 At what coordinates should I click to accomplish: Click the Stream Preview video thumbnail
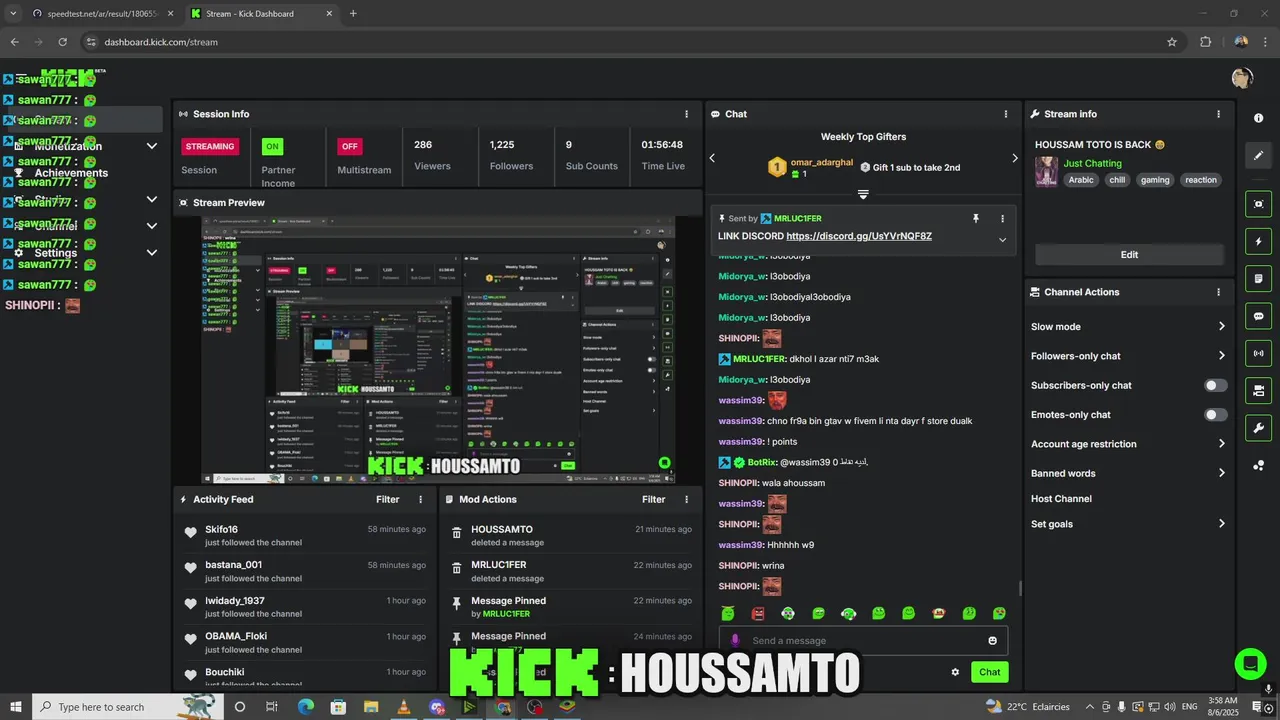pos(438,349)
